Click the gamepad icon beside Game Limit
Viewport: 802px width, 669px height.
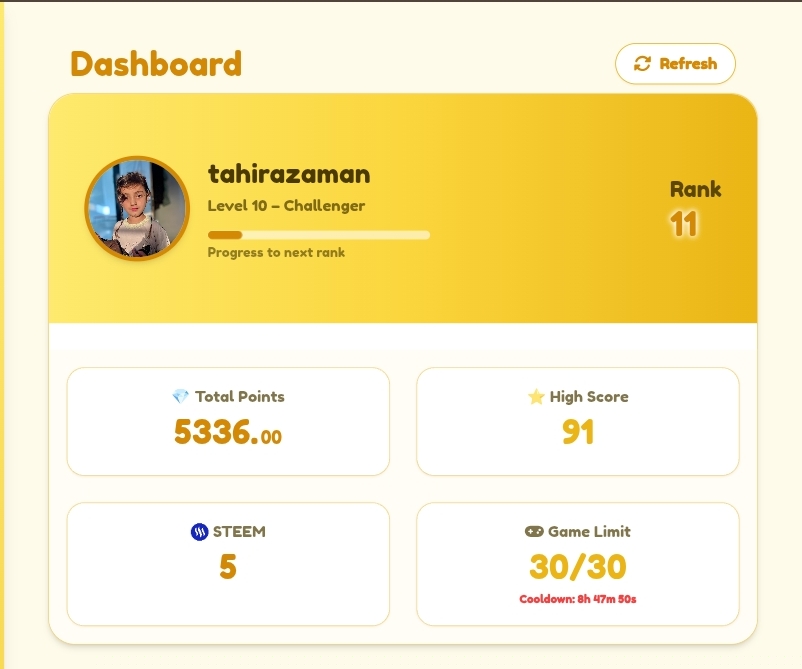[x=534, y=531]
